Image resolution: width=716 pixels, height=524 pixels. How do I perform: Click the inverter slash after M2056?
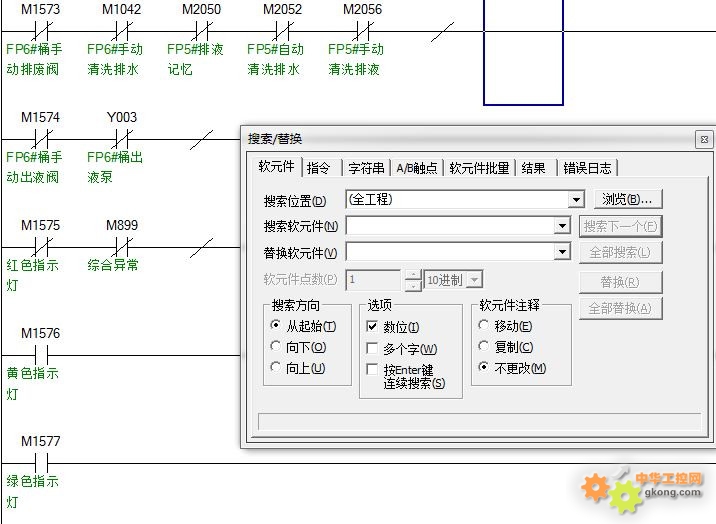[442, 31]
